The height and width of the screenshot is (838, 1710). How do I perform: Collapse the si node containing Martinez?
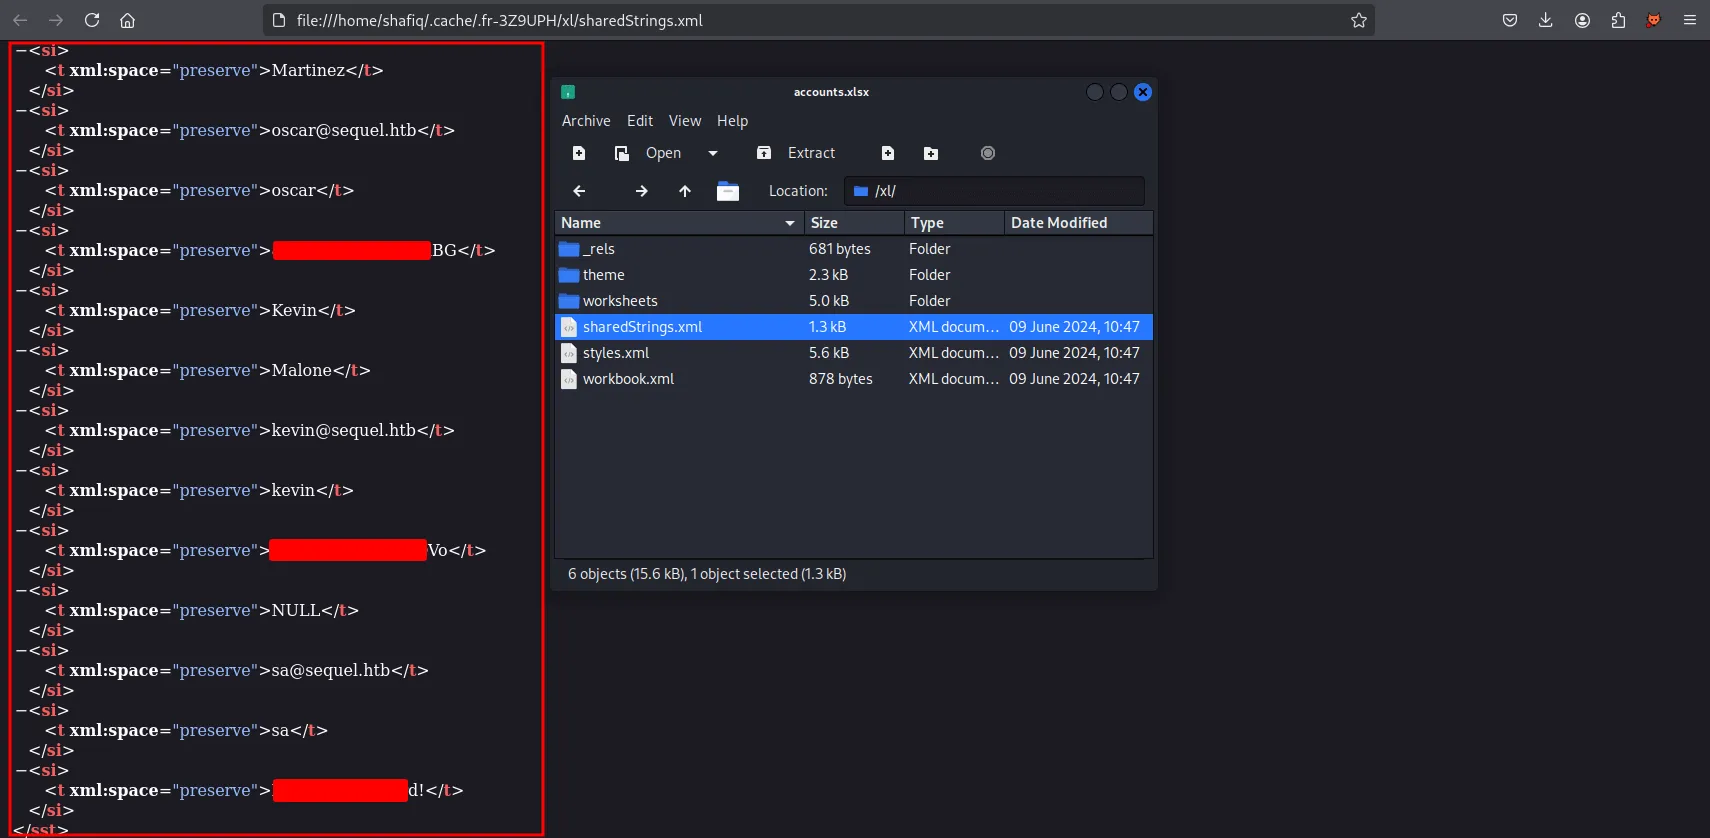click(21, 50)
